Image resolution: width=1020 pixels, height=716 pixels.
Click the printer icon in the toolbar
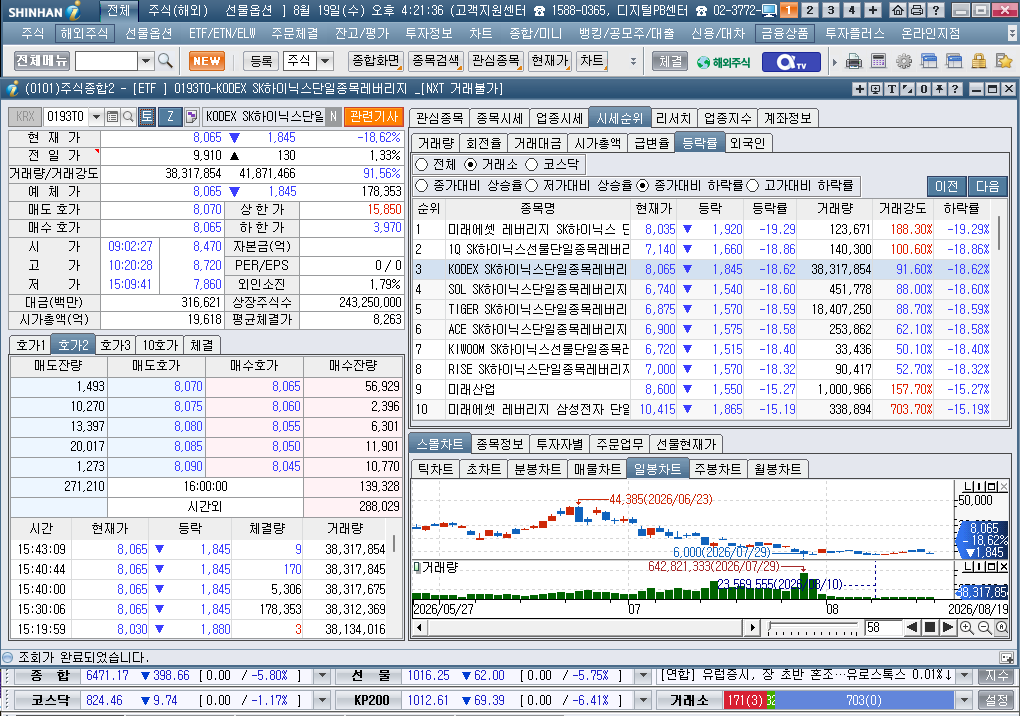853,62
